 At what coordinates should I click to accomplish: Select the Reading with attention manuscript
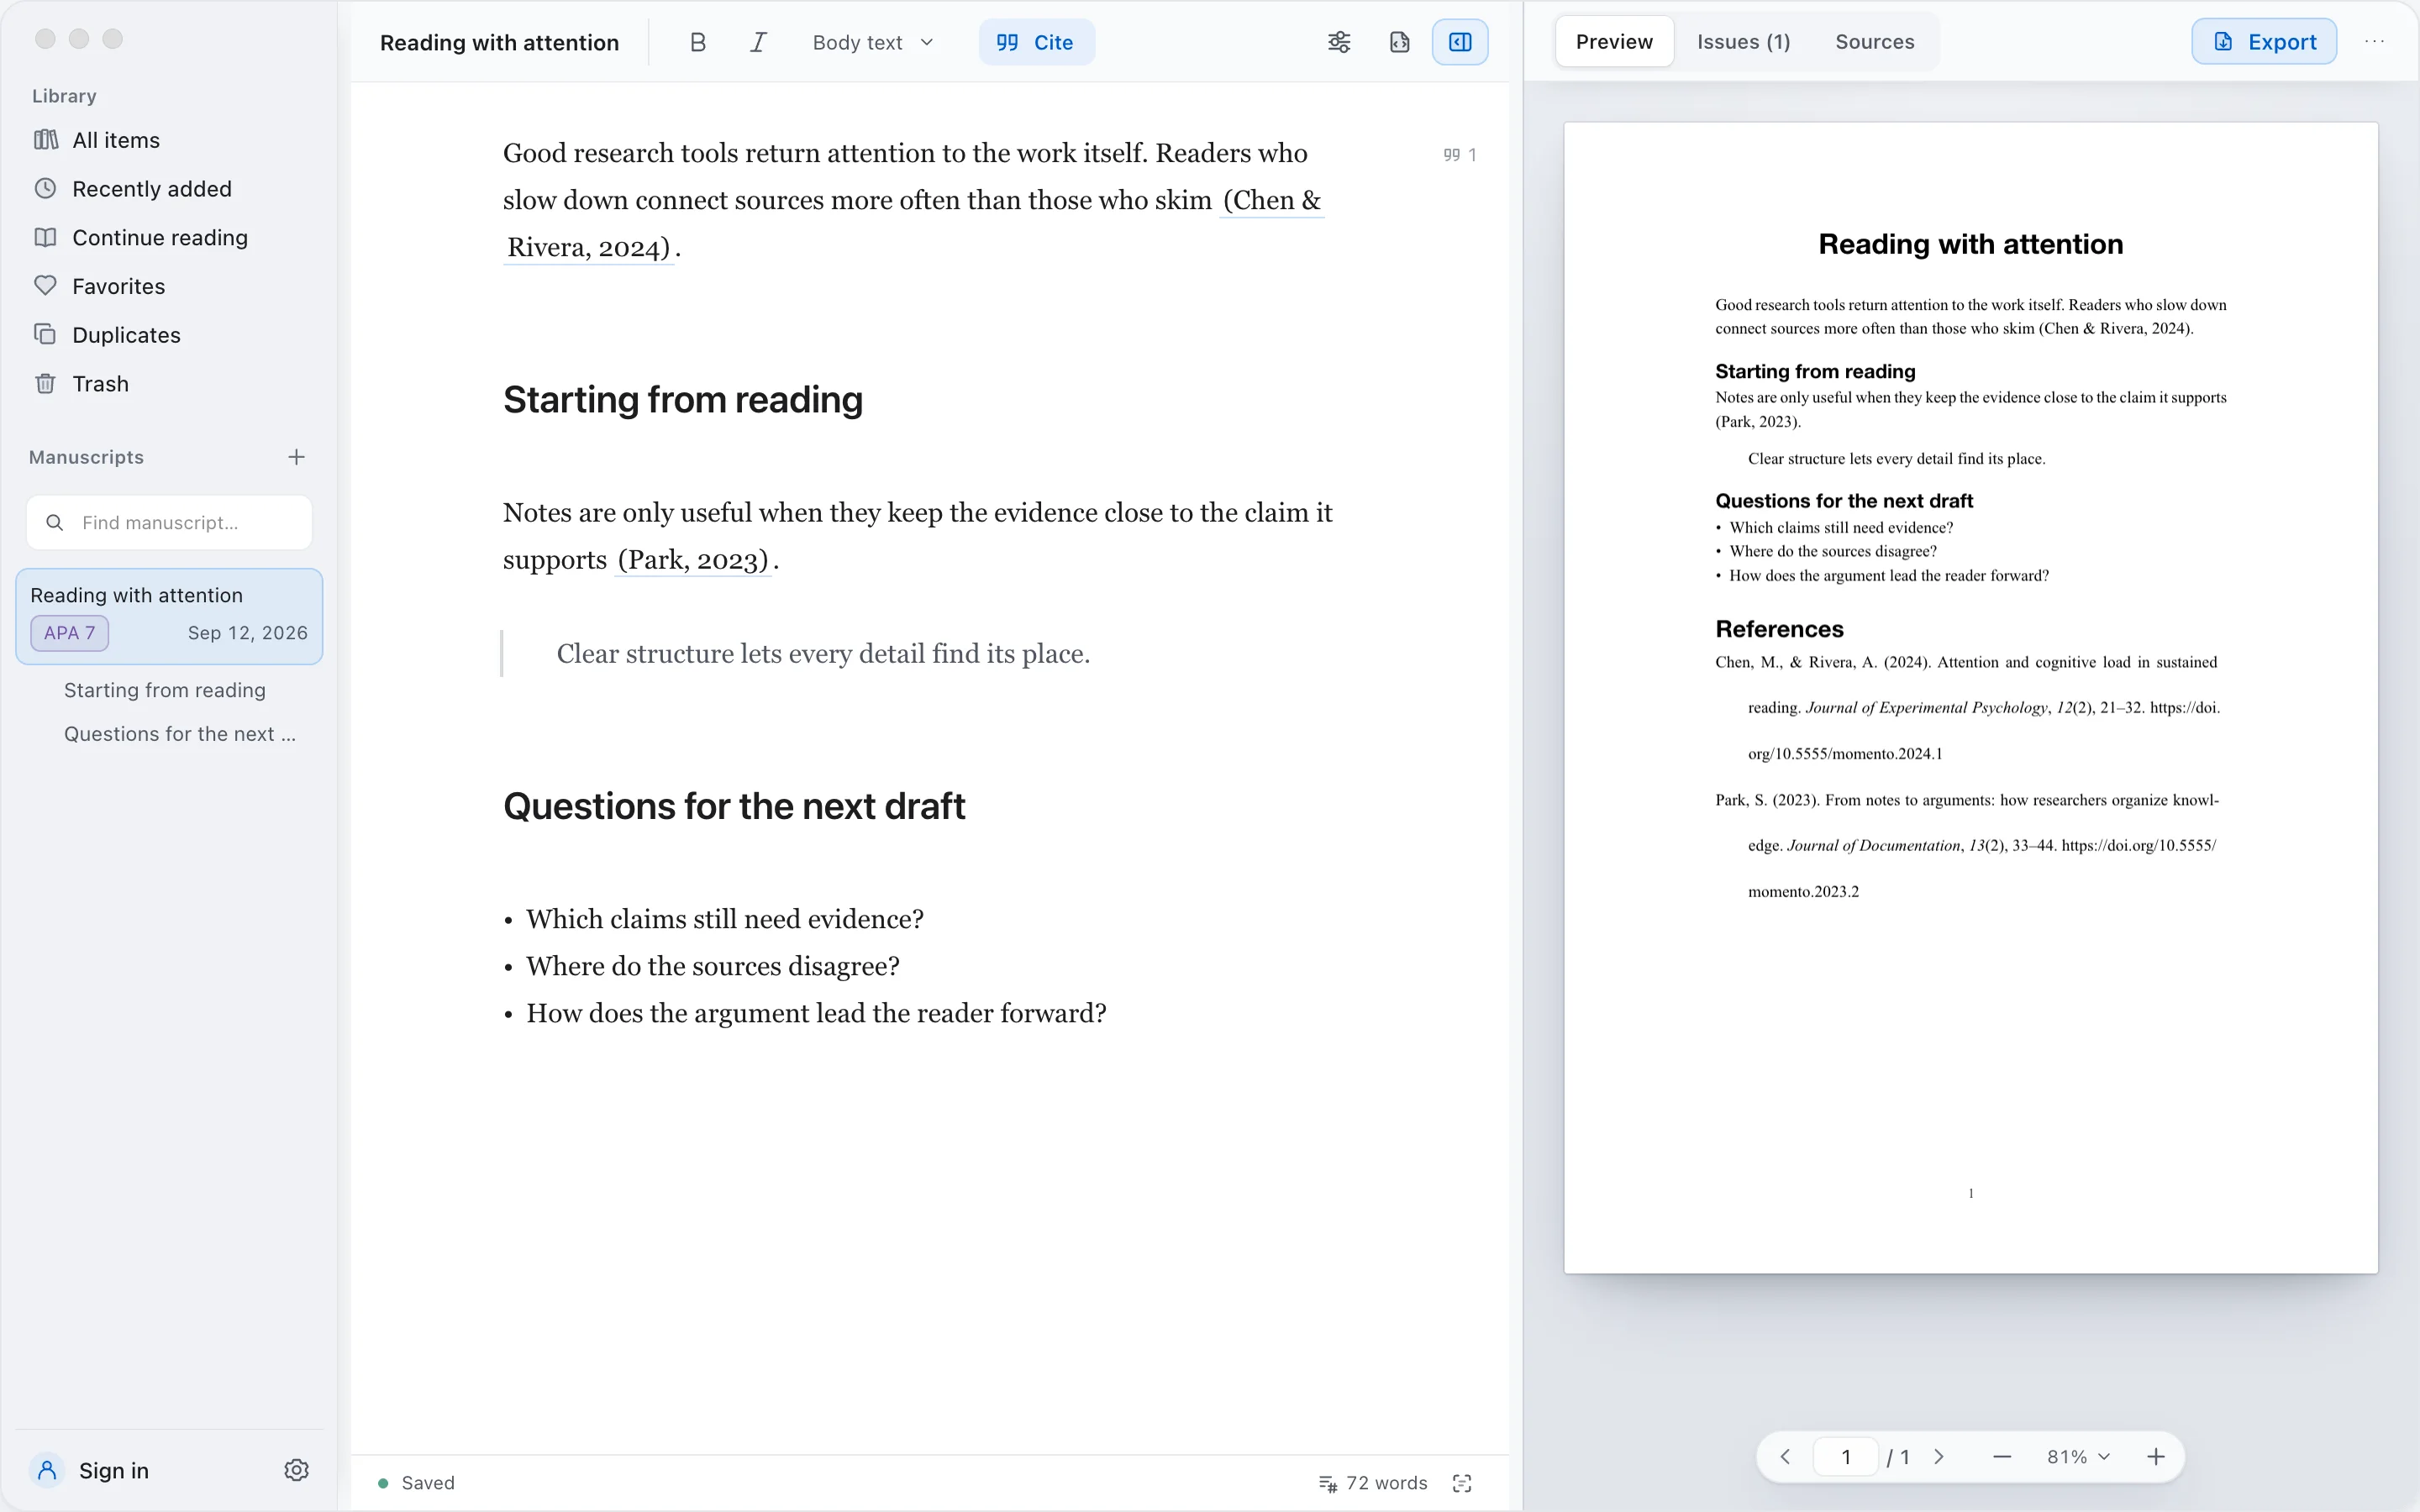point(169,616)
